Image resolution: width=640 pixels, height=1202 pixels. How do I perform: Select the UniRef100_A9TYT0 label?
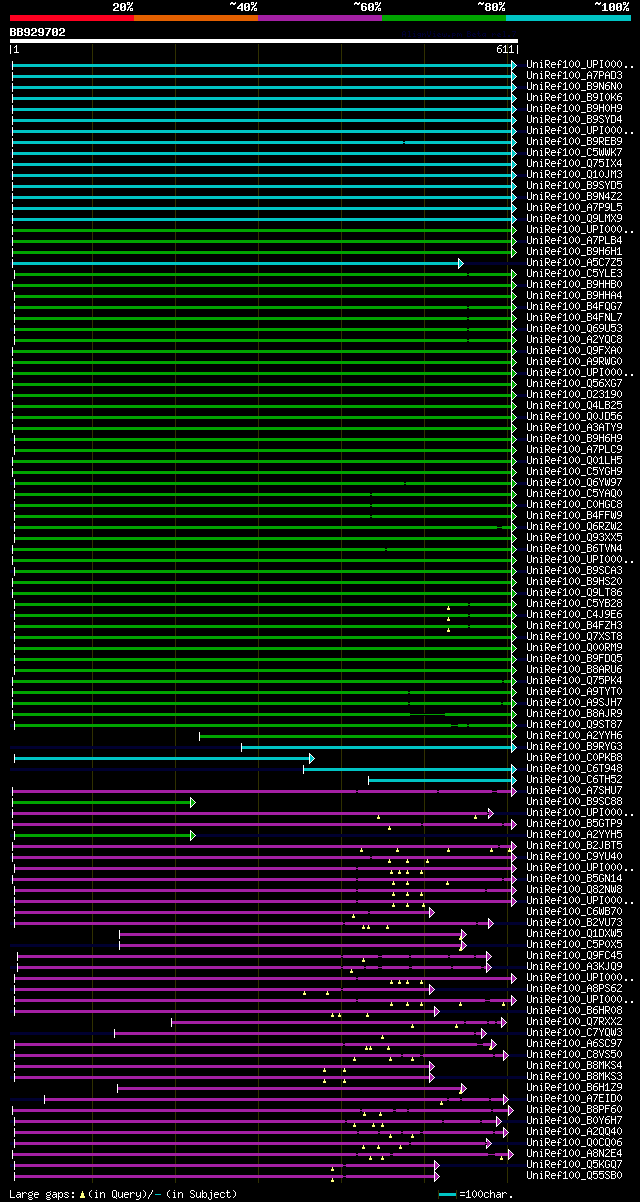[x=575, y=691]
